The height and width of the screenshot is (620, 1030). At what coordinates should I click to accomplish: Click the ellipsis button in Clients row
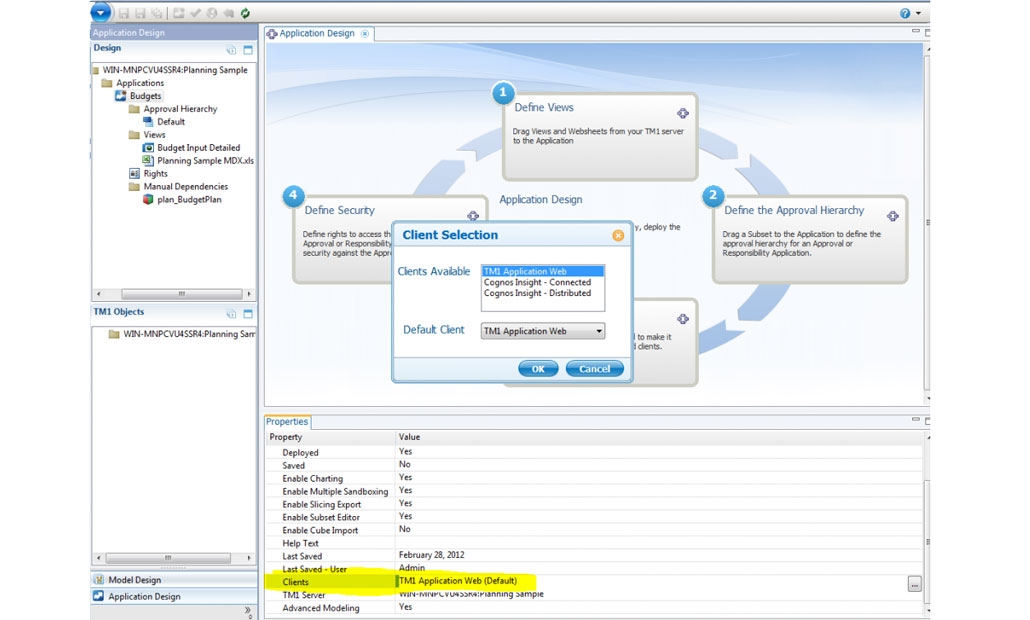coord(914,583)
